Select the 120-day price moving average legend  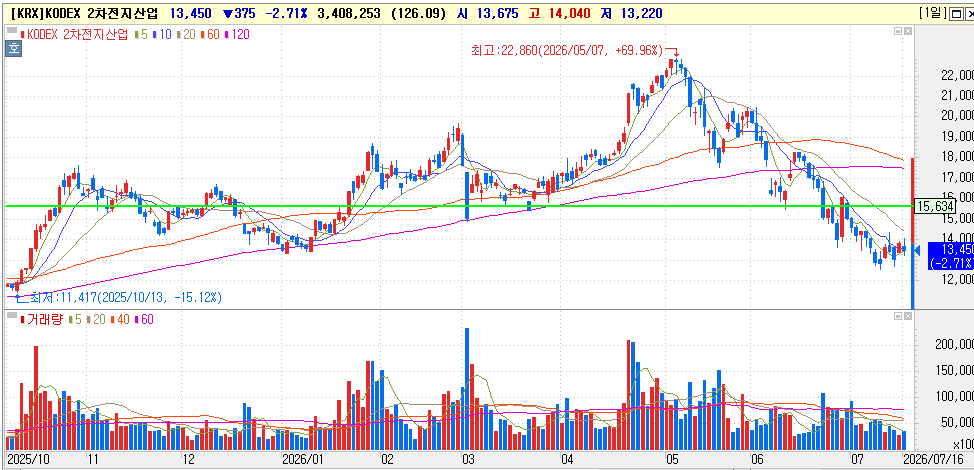coord(237,35)
